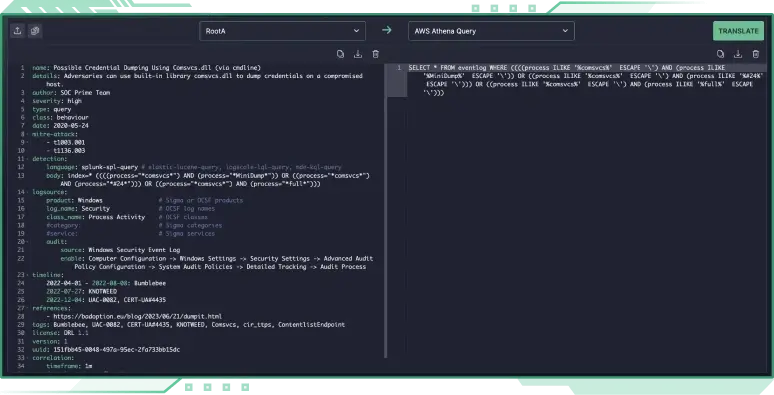
Task: Click the 'timeframe: 1m' line
Action: click(x=69, y=366)
